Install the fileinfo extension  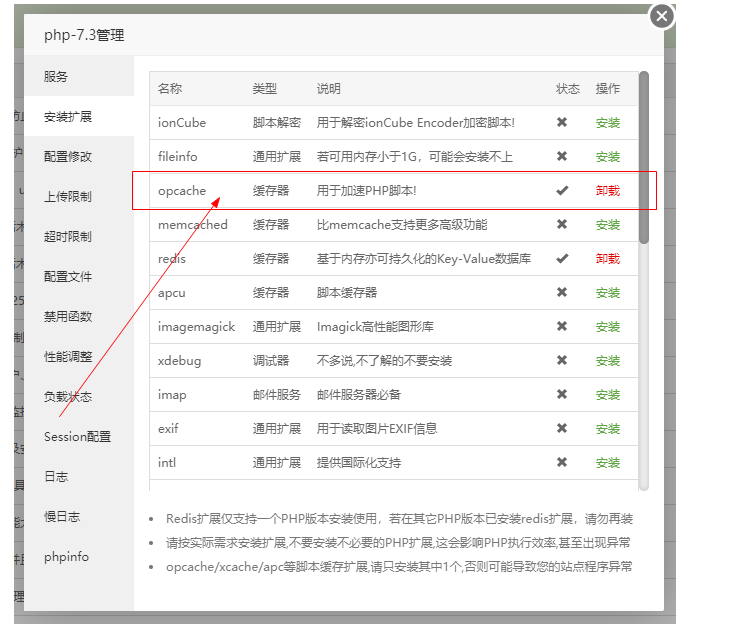(x=607, y=157)
